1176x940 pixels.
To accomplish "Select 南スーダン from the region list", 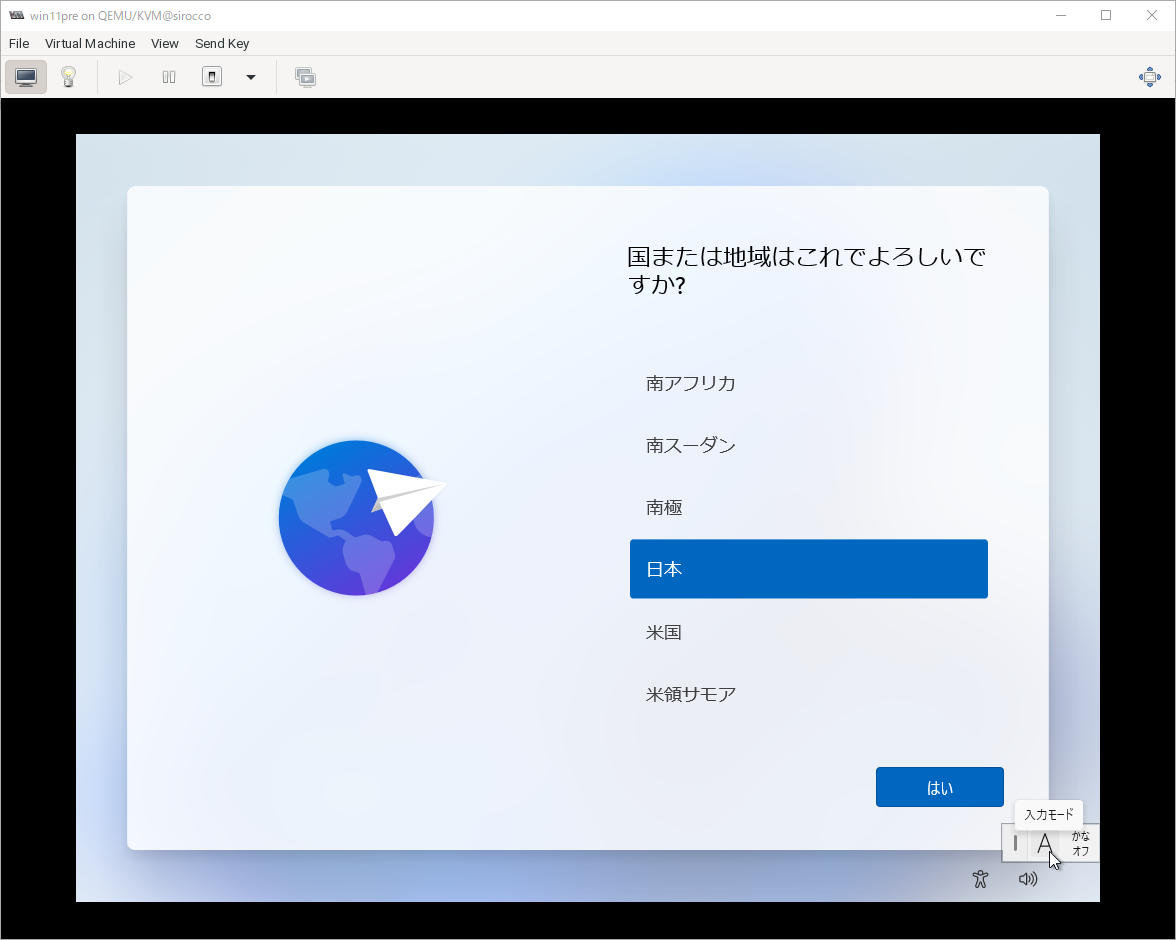I will 808,446.
